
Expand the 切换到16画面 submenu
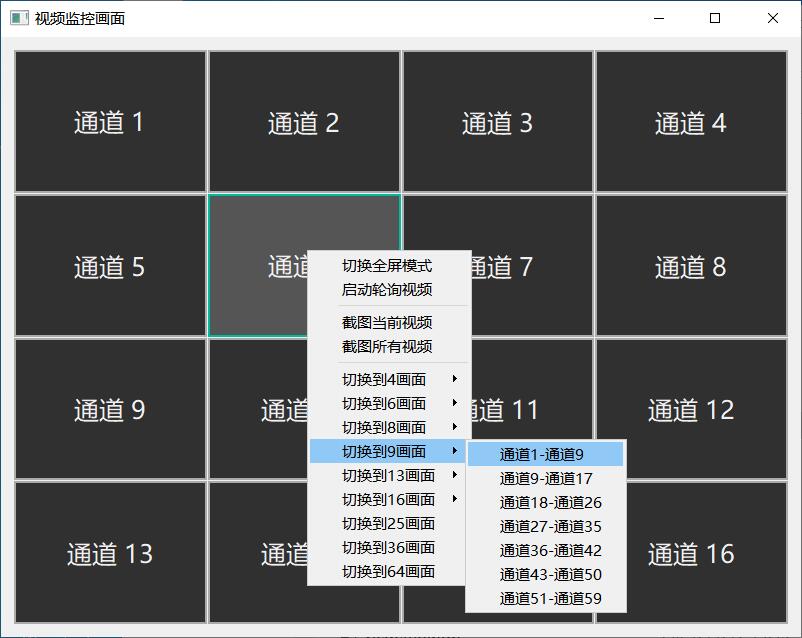[x=387, y=500]
